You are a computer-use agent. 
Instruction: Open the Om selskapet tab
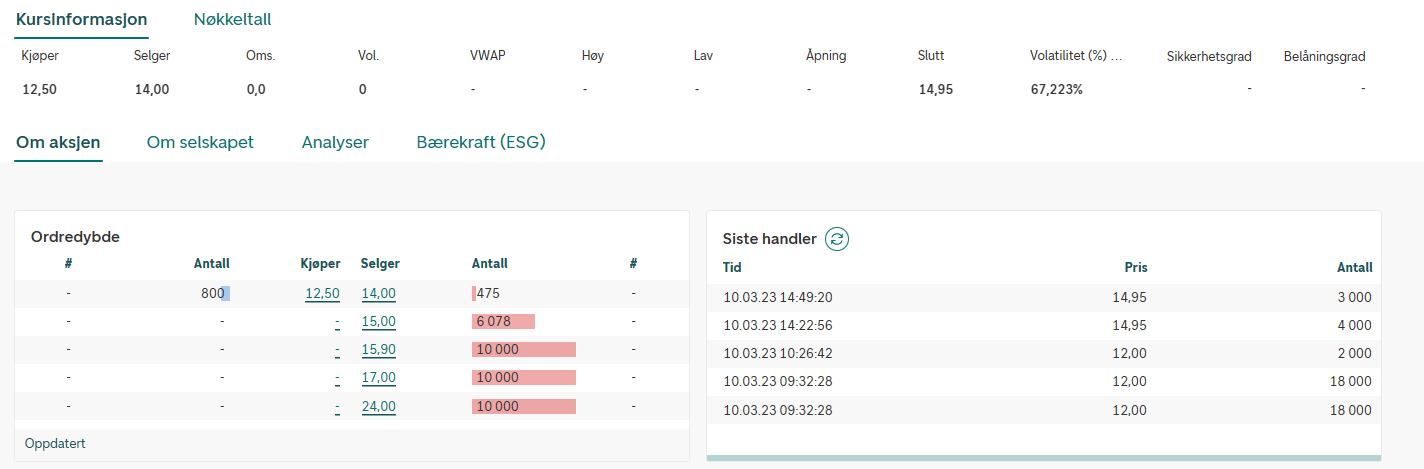pyautogui.click(x=200, y=142)
